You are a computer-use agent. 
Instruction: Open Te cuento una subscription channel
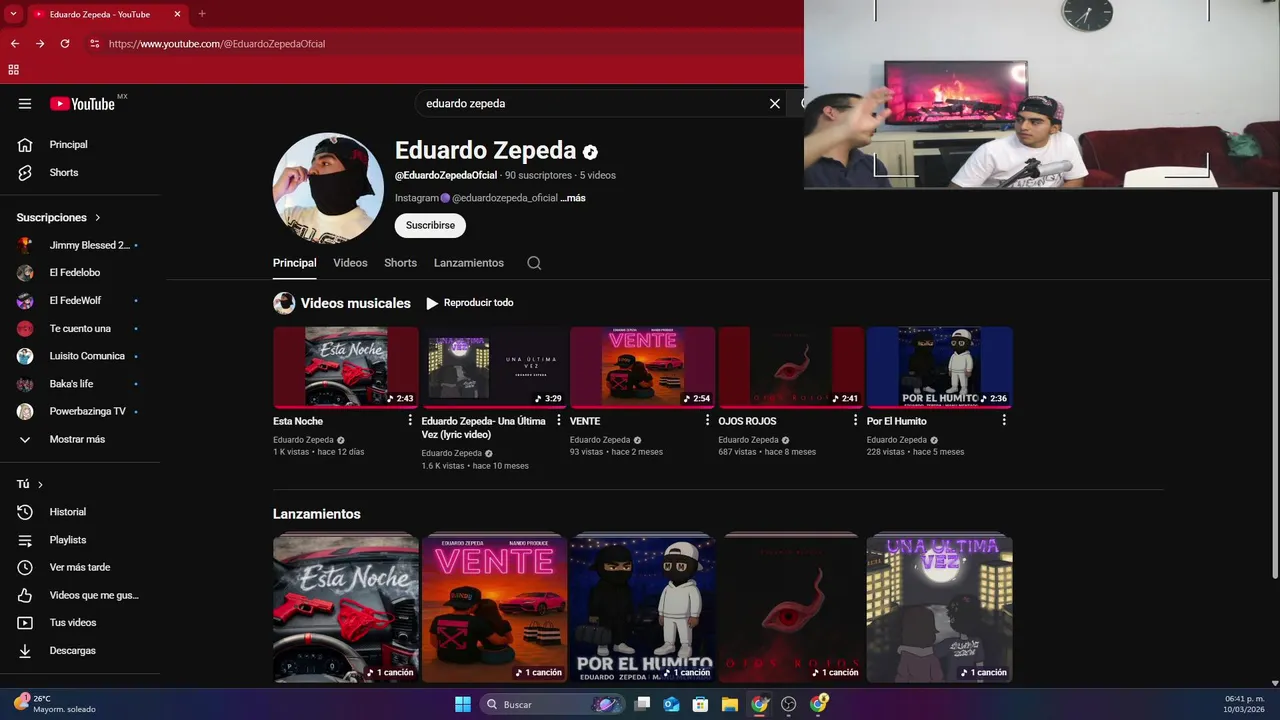coord(80,329)
